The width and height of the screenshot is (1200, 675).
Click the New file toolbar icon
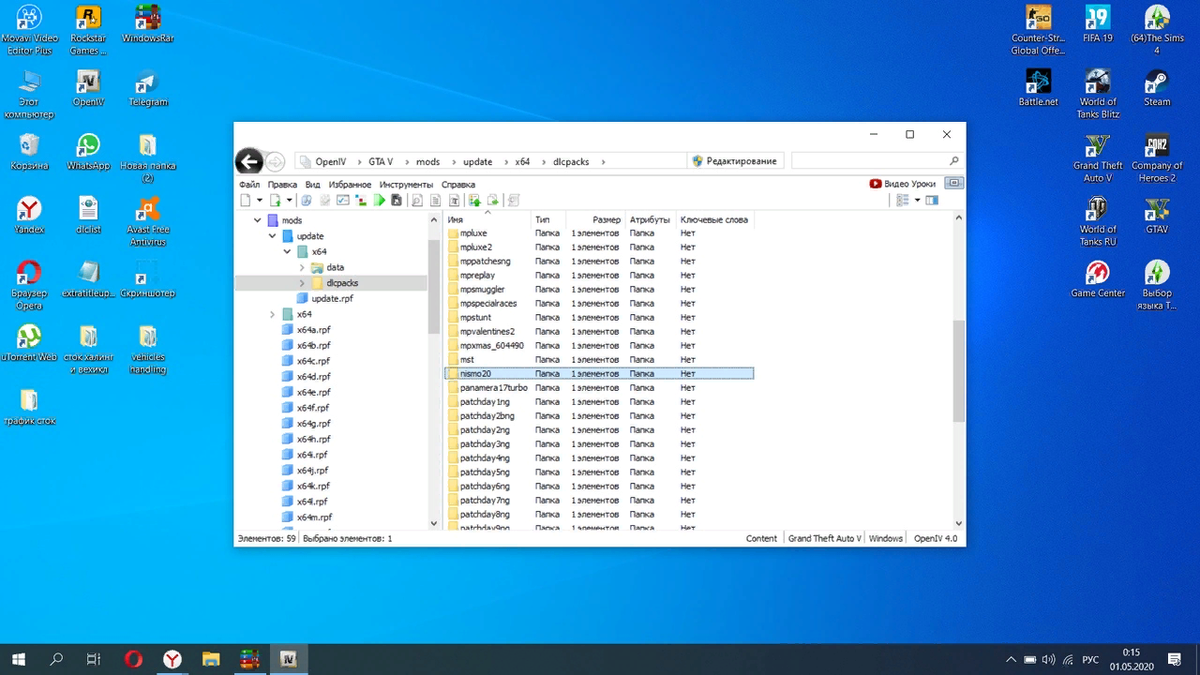[246, 200]
